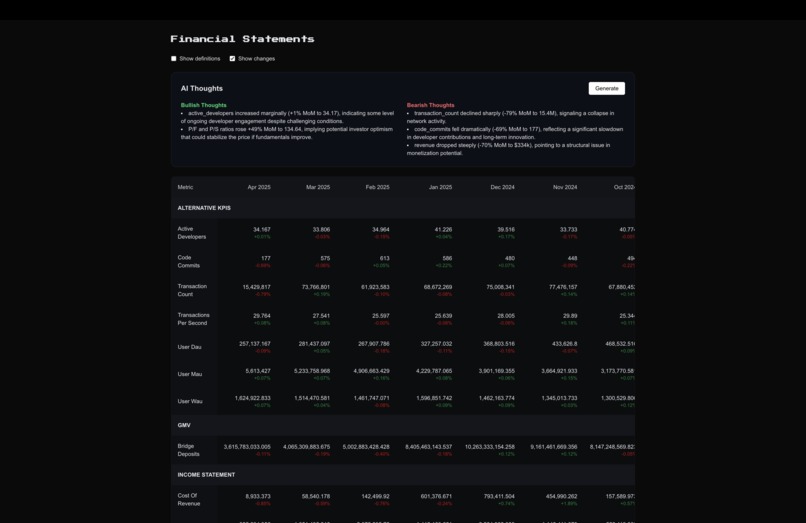
Task: Click the Active Developers value 34.167
Action: click(x=262, y=229)
